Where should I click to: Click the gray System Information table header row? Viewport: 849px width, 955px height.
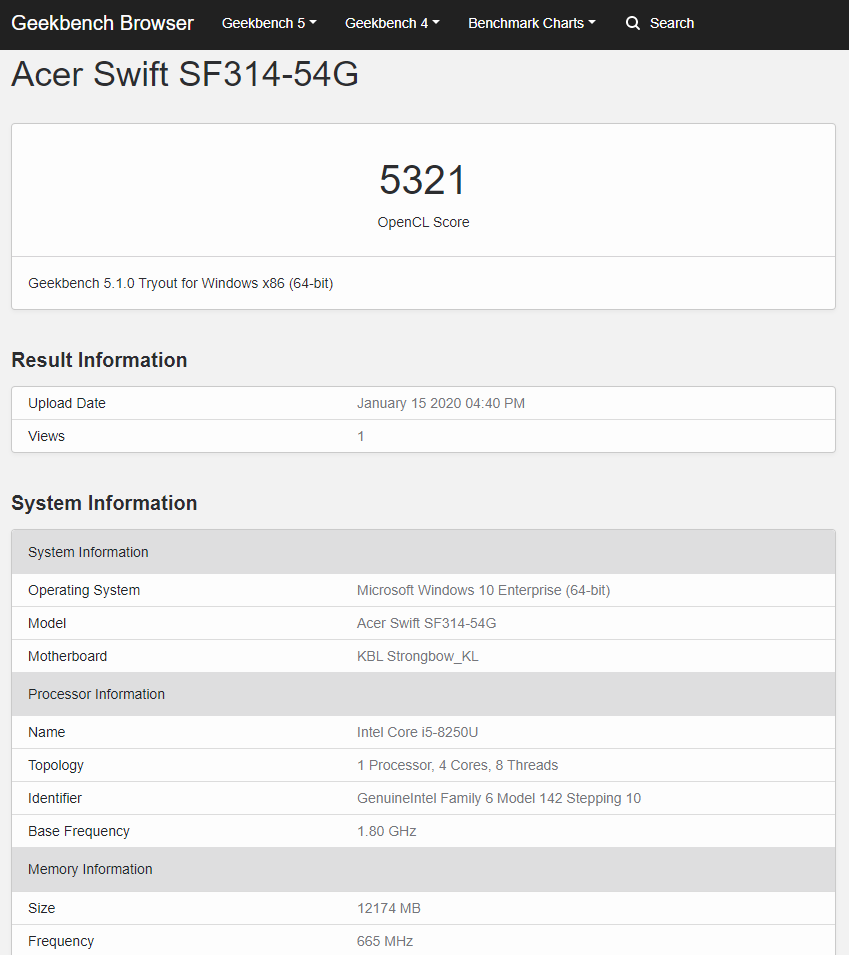click(423, 552)
